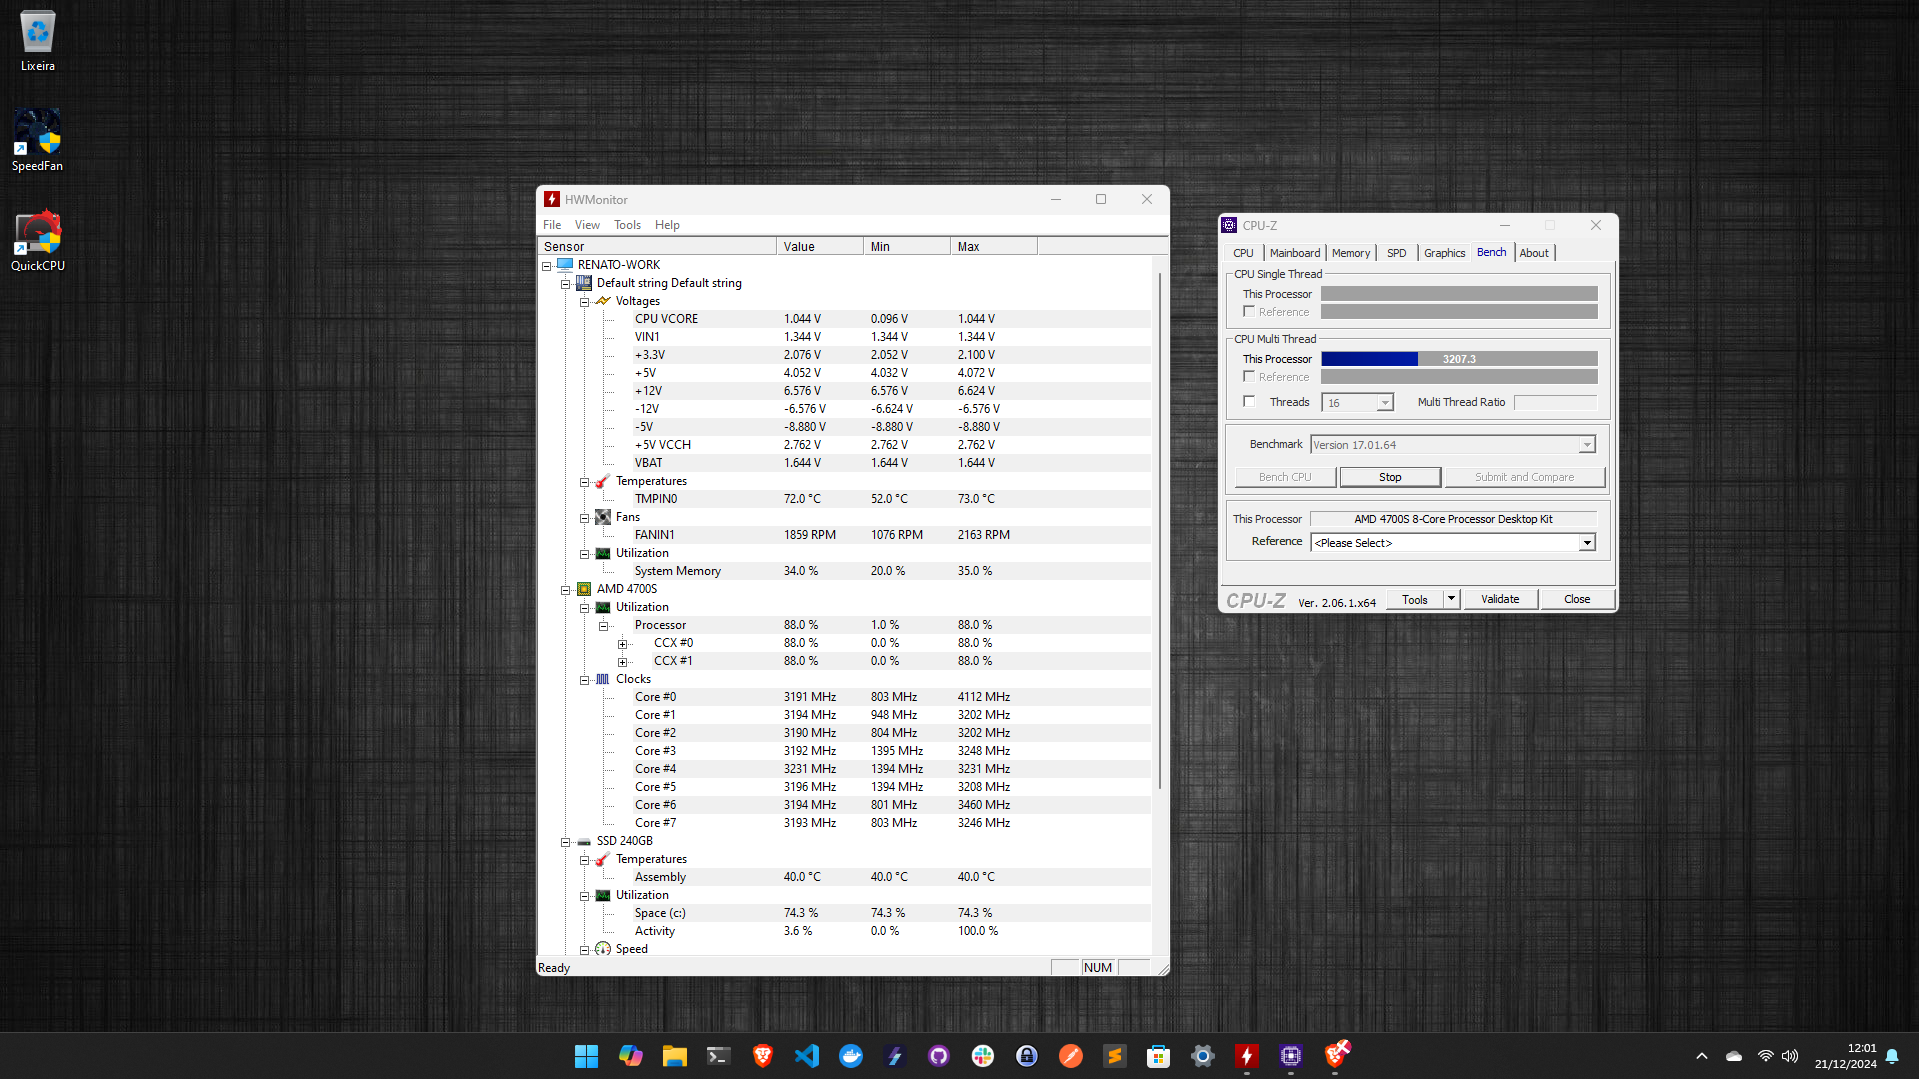The image size is (1919, 1079).
Task: Open Slack from the taskbar
Action: [983, 1056]
